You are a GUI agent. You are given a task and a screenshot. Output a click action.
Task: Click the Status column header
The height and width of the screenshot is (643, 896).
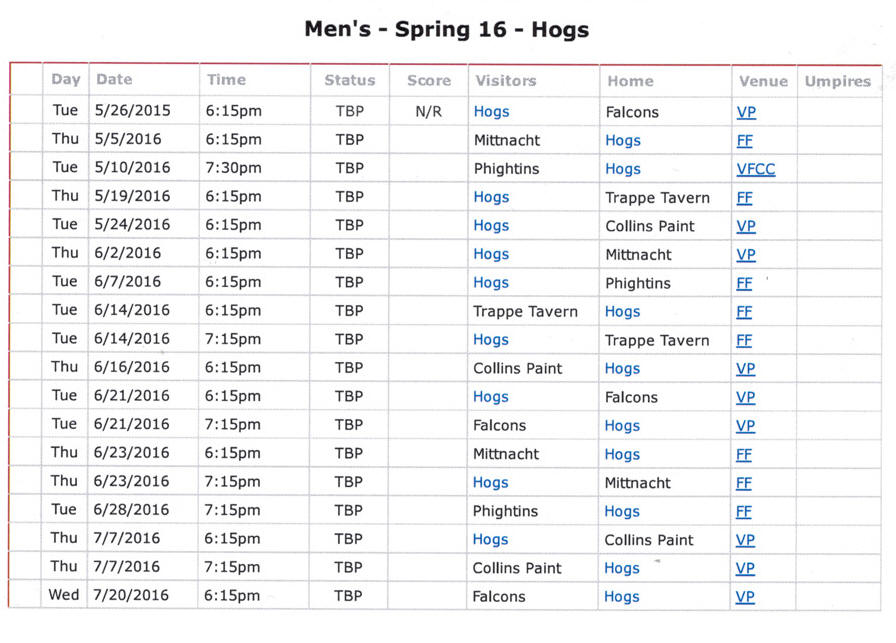tap(350, 81)
